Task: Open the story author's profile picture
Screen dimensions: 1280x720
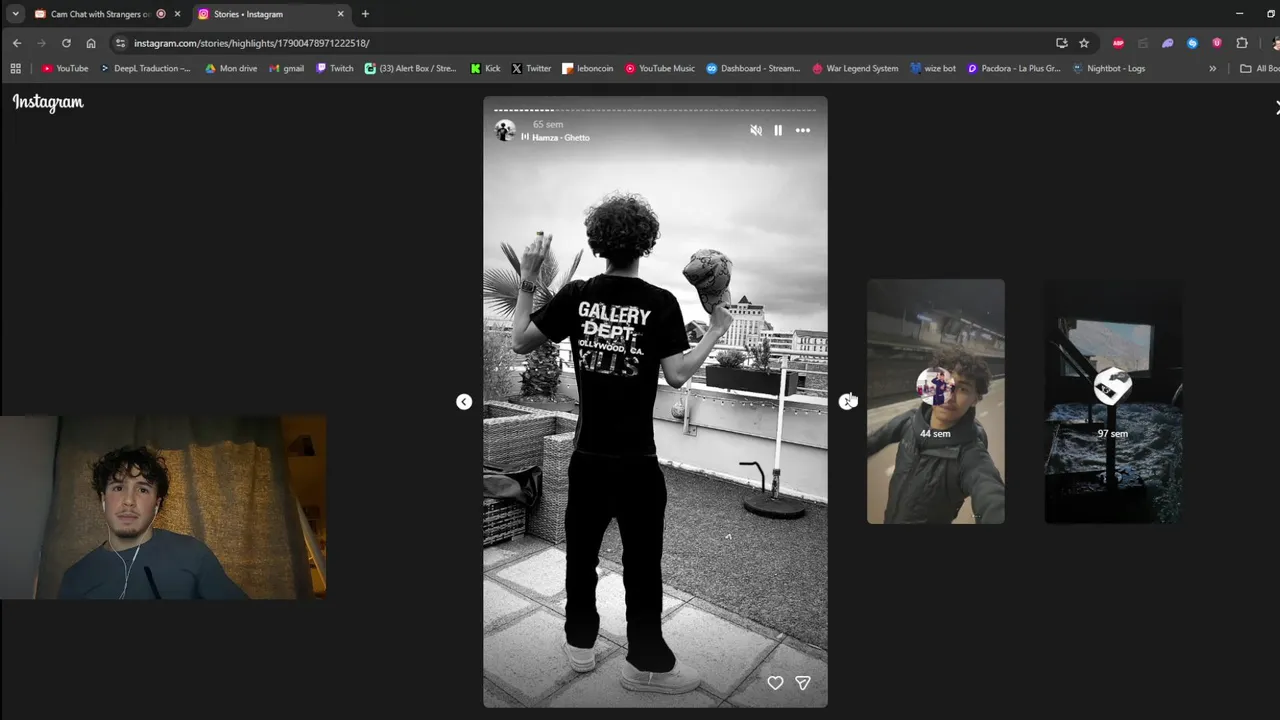Action: coord(505,130)
